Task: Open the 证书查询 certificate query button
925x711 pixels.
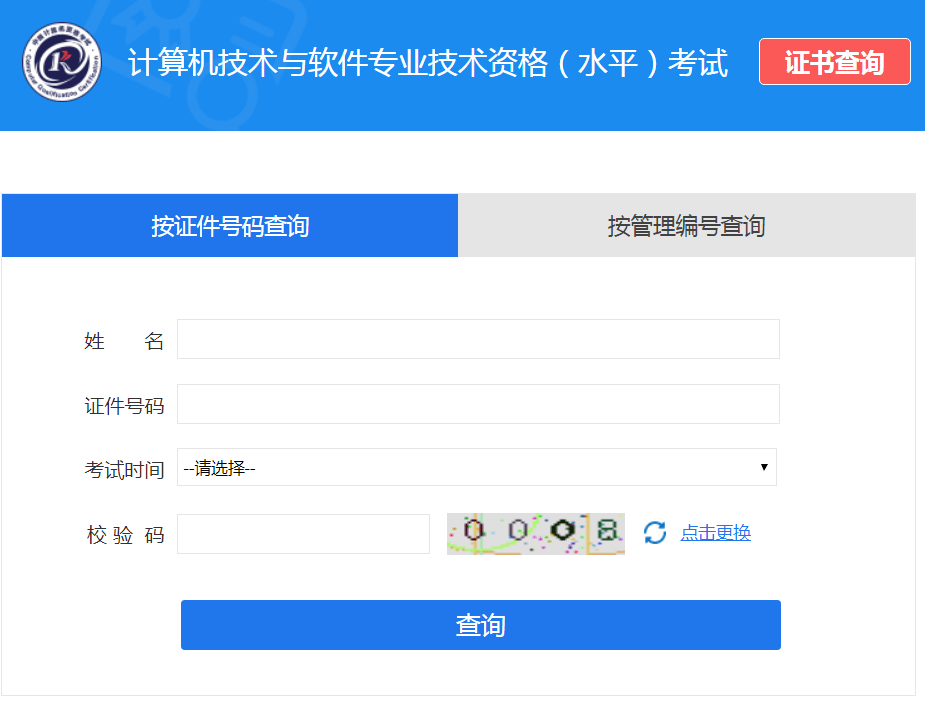Action: click(834, 62)
